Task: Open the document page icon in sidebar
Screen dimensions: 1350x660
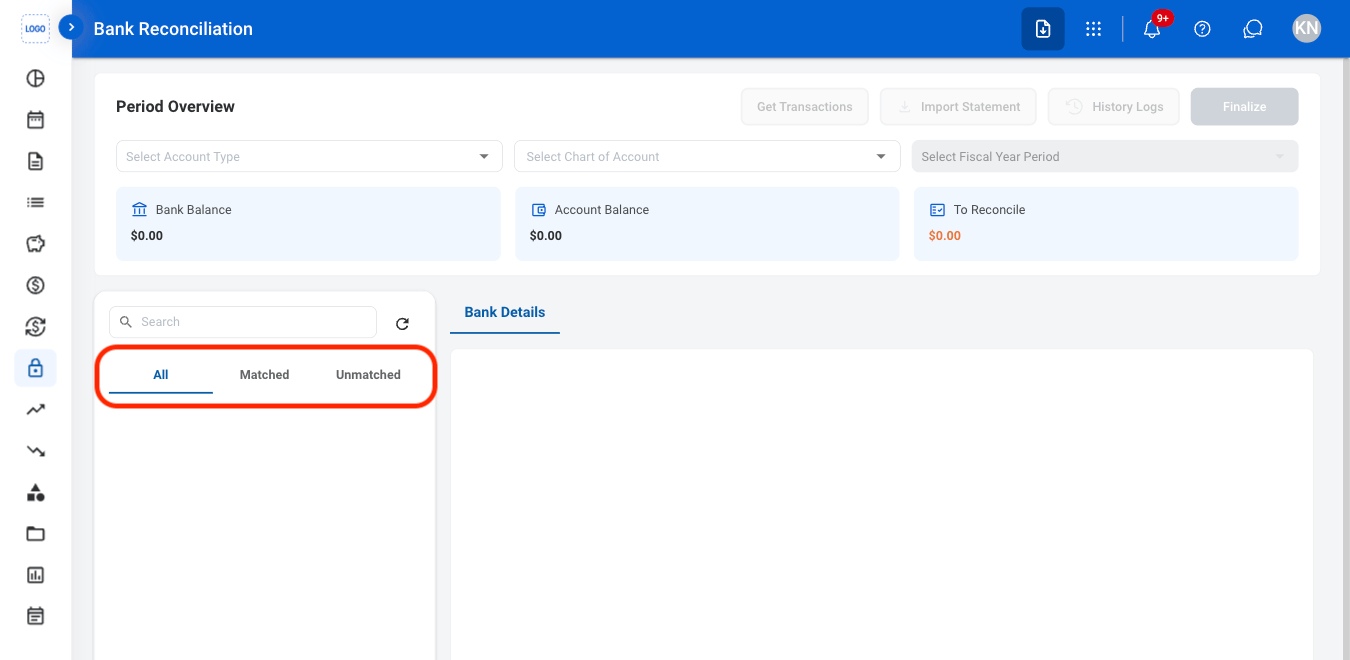Action: pos(35,161)
